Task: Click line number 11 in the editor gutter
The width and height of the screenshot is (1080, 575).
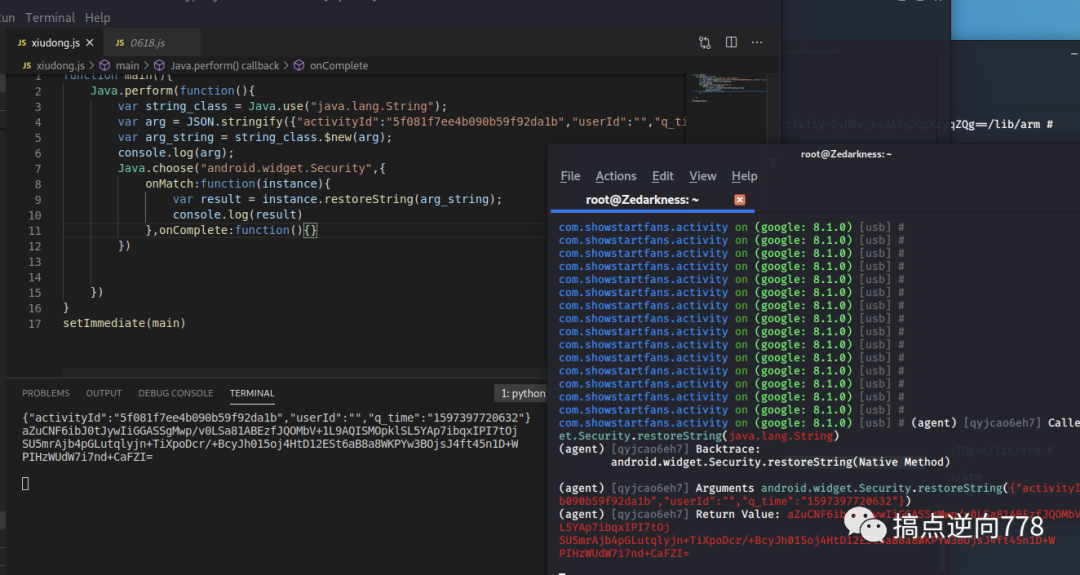Action: [34, 231]
